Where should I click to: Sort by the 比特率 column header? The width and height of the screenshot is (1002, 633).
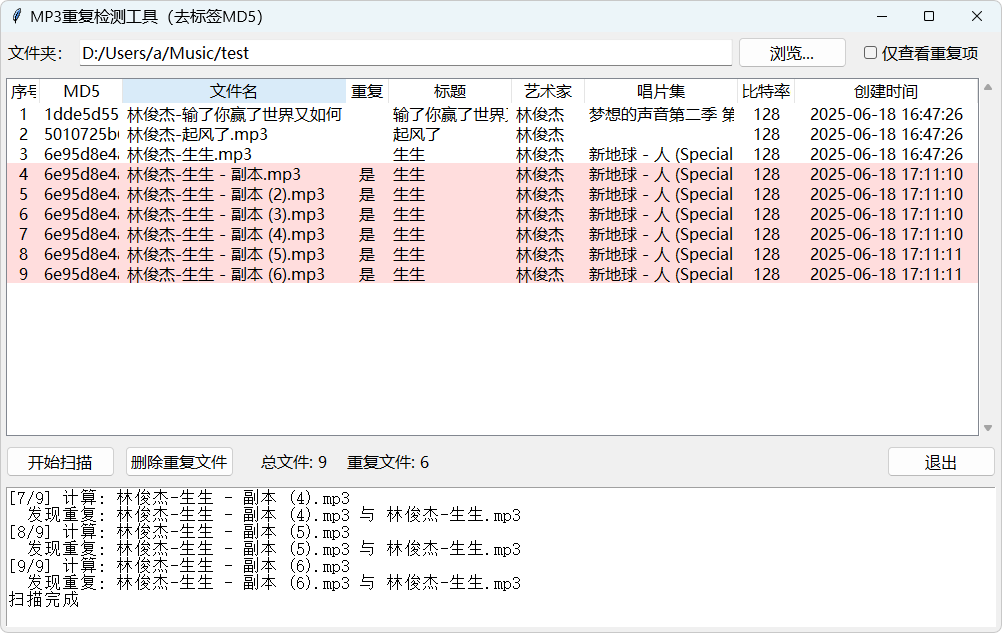pyautogui.click(x=766, y=91)
